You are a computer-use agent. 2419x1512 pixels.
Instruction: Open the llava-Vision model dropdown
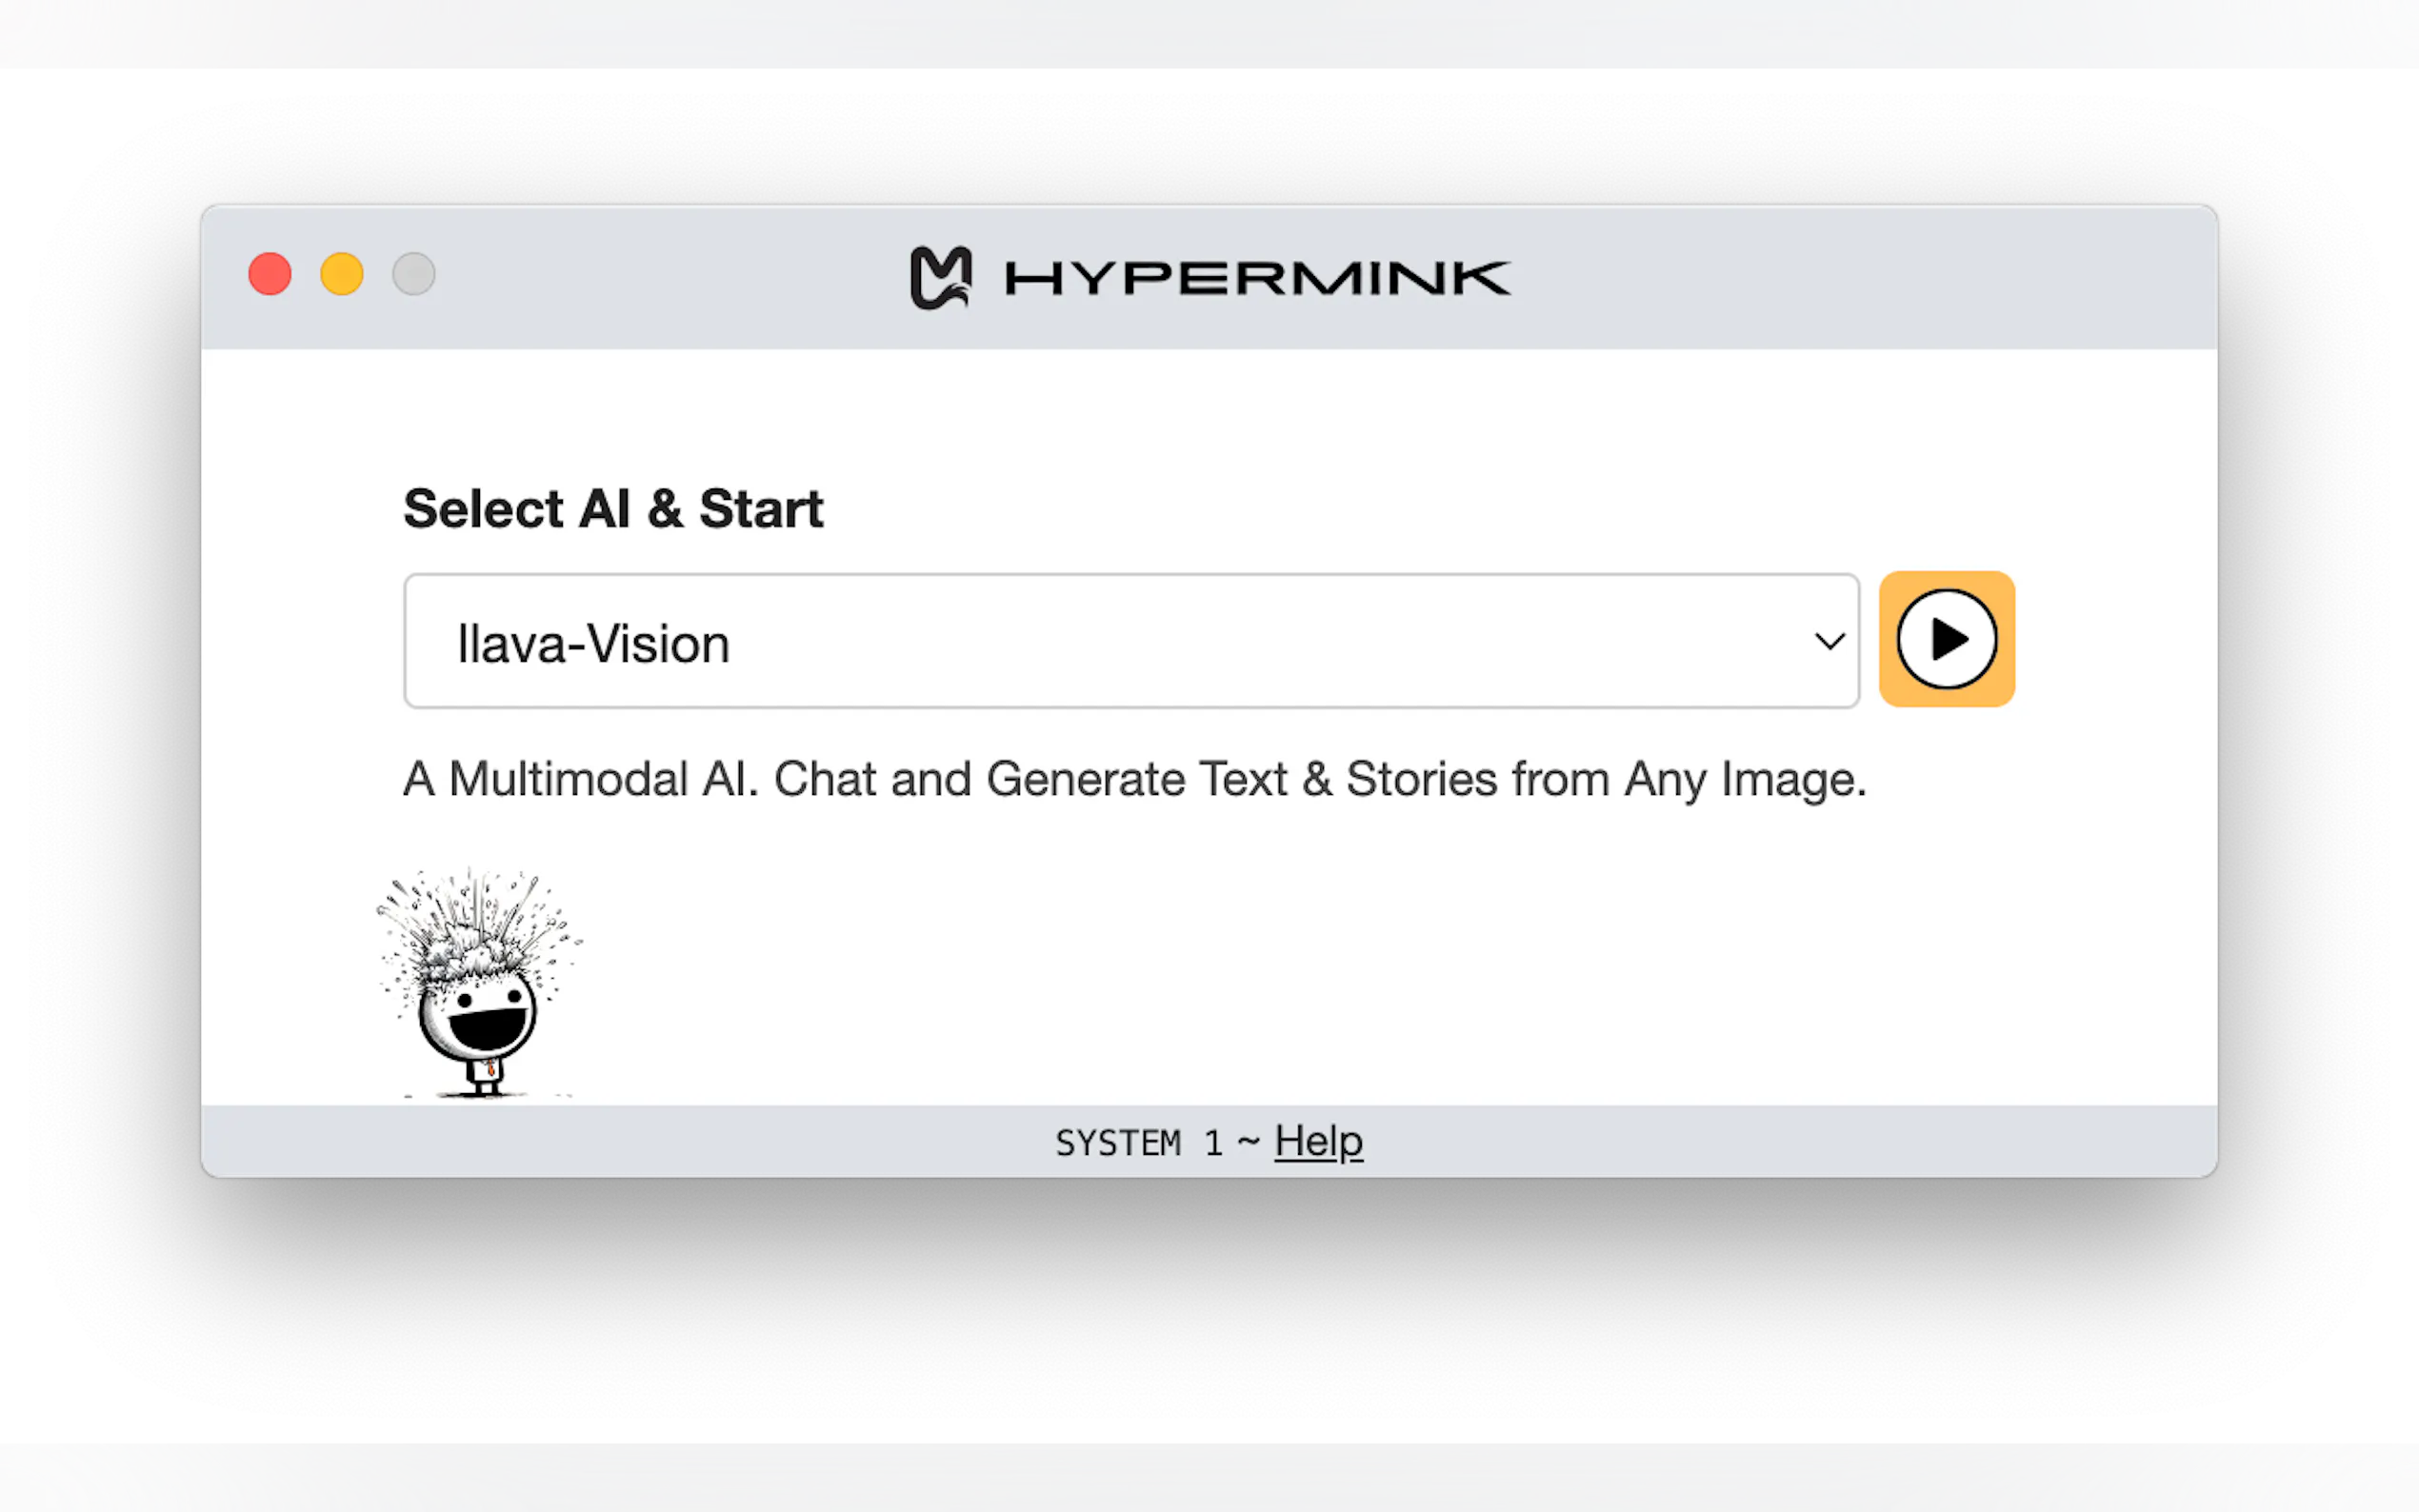[x=1130, y=641]
